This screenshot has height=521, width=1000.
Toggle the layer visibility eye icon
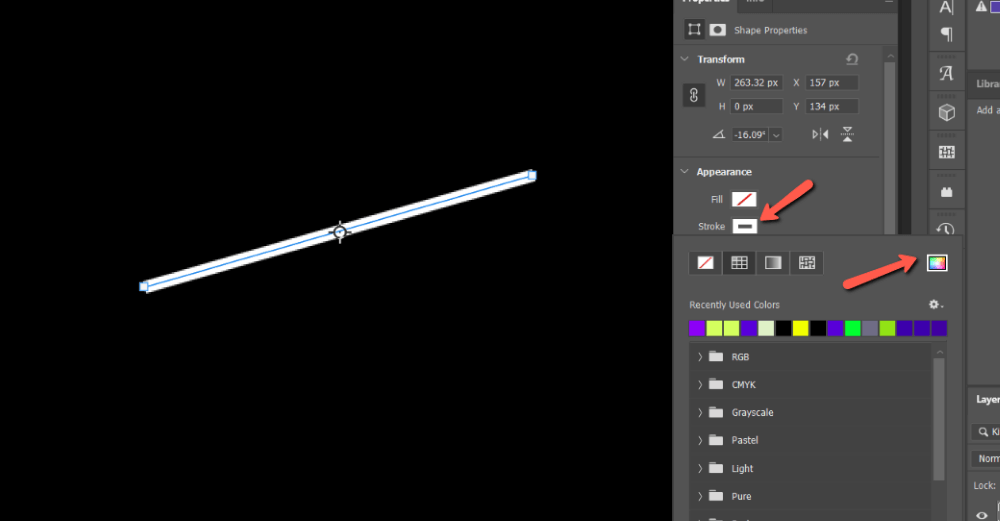pyautogui.click(x=981, y=515)
